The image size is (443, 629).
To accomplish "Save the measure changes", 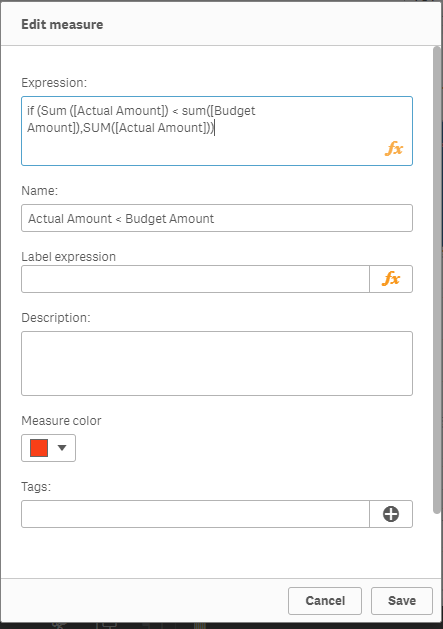I will point(402,601).
